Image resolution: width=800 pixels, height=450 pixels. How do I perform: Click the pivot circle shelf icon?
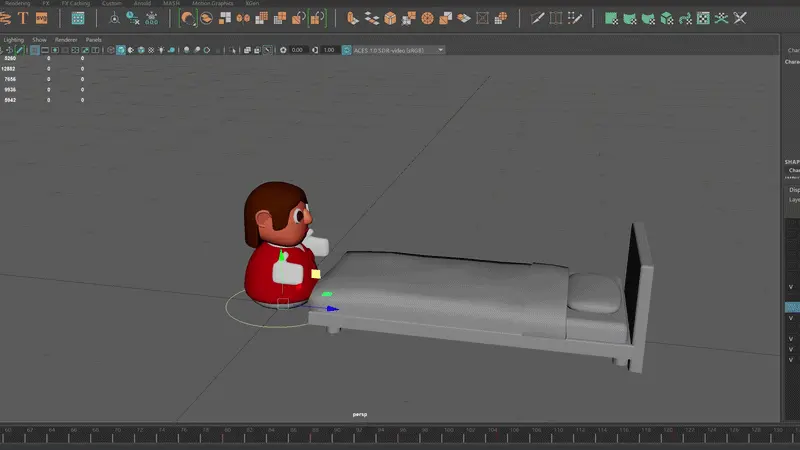click(114, 18)
